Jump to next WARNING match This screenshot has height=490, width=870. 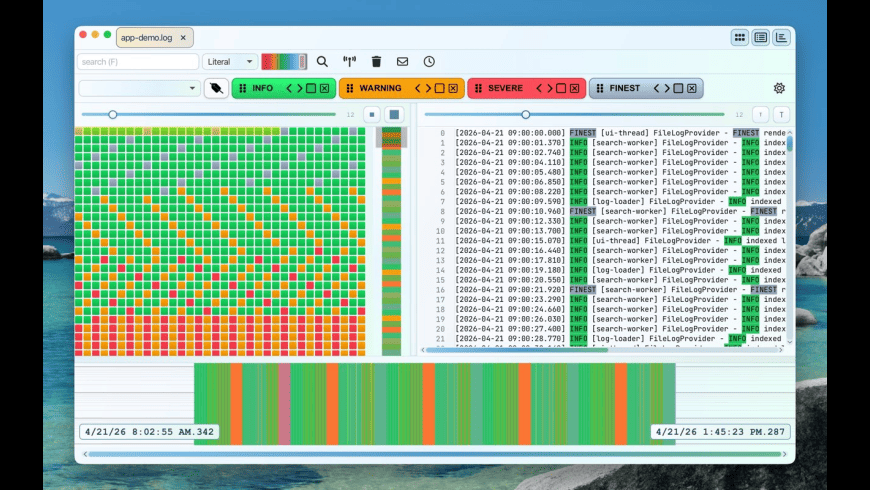tap(428, 88)
